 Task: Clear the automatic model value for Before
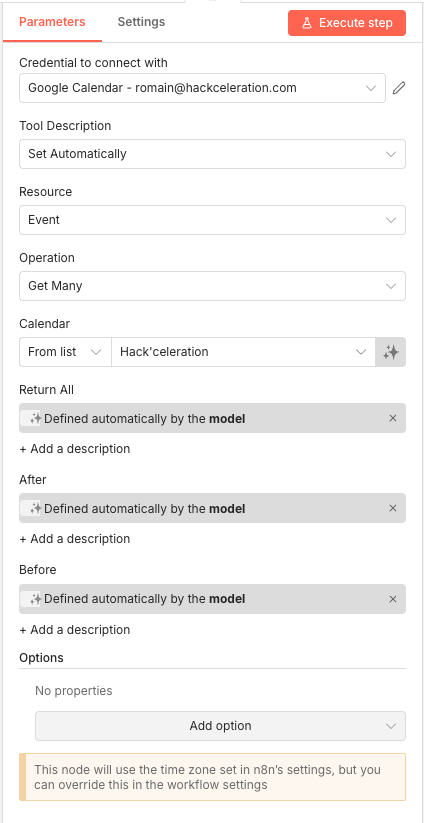click(x=393, y=599)
